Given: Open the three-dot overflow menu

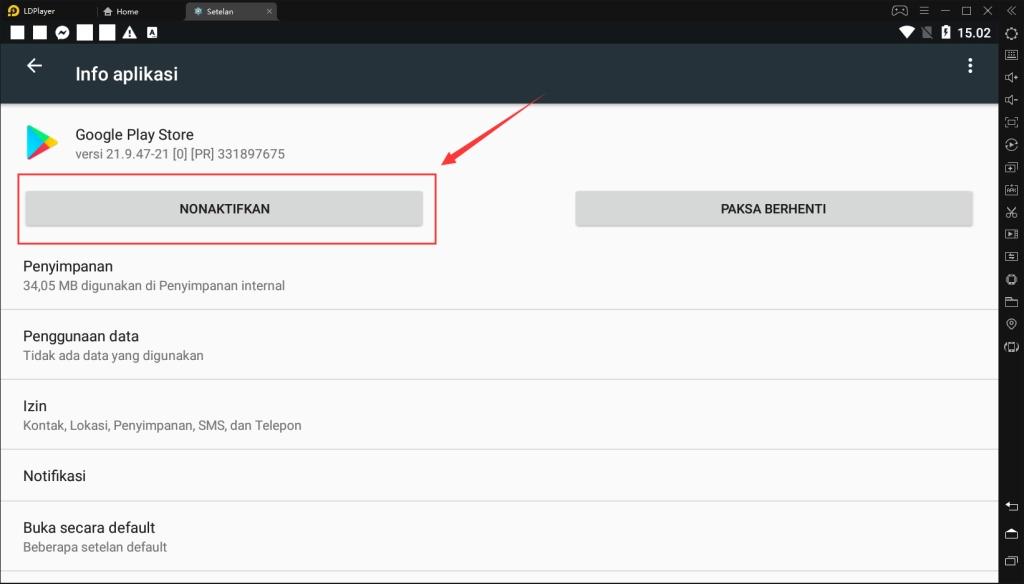Looking at the screenshot, I should pos(970,65).
